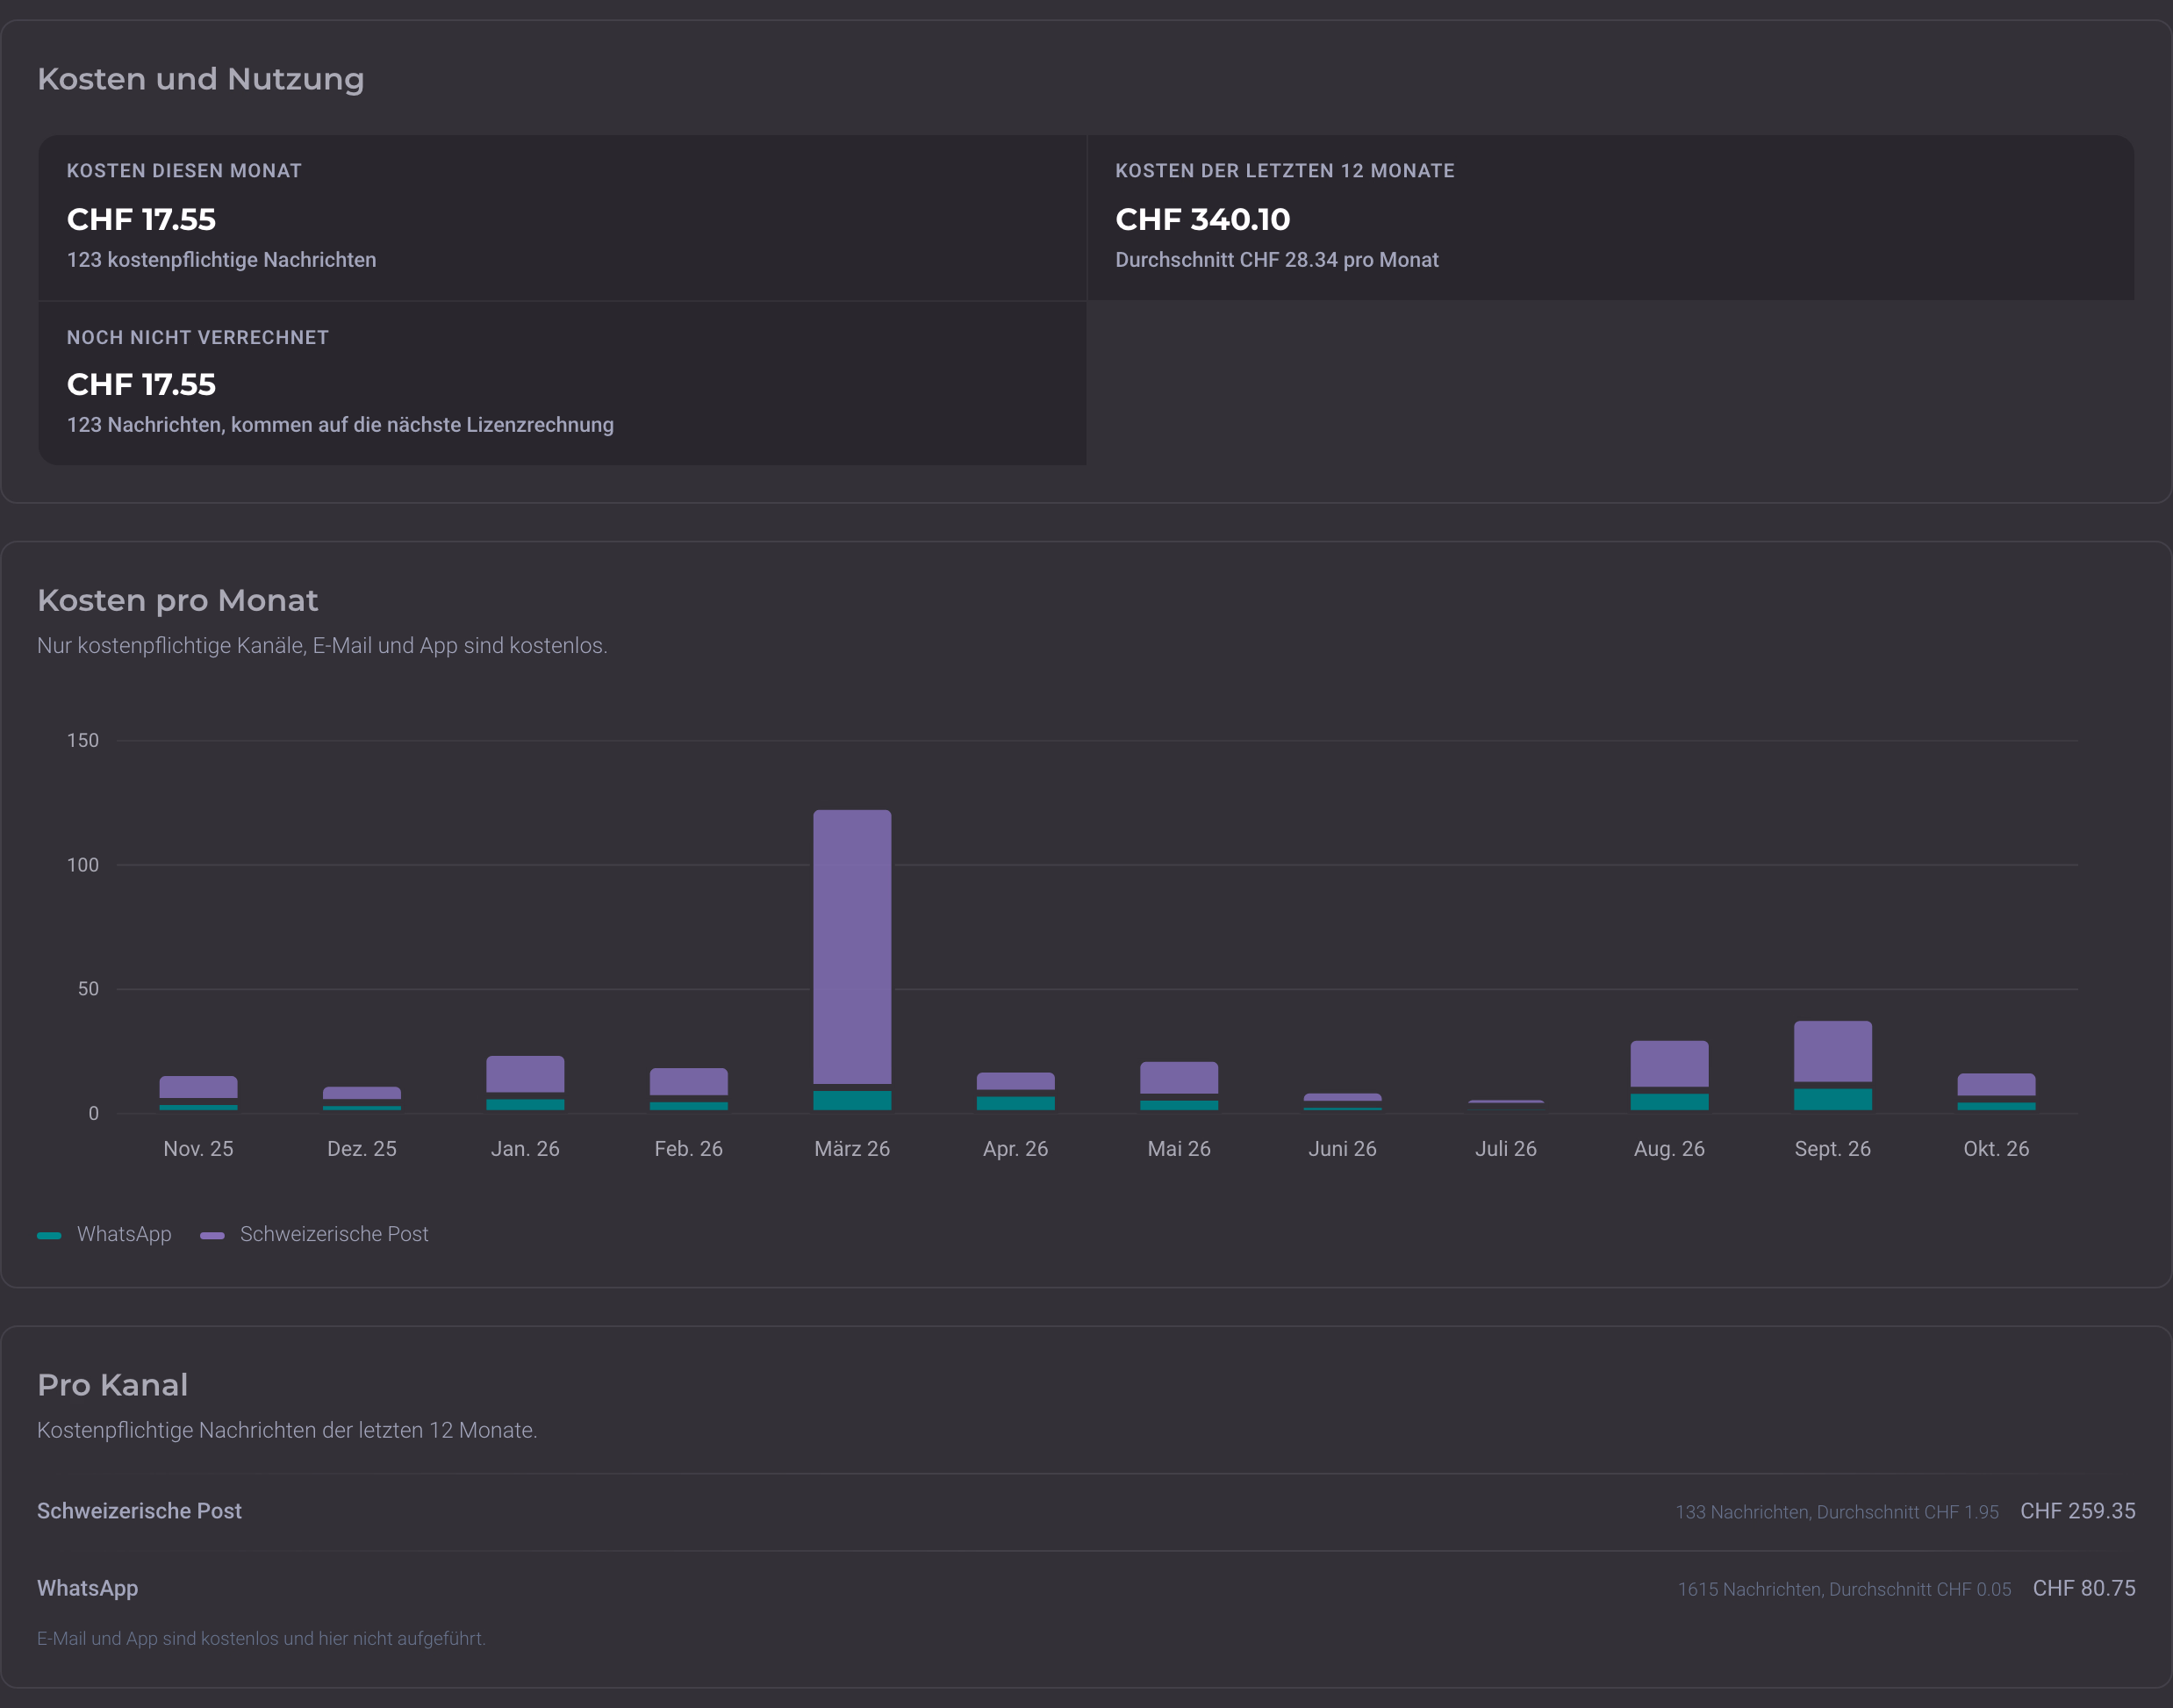2173x1708 pixels.
Task: Click the 'Kosten pro Monat' heading
Action: tap(177, 600)
